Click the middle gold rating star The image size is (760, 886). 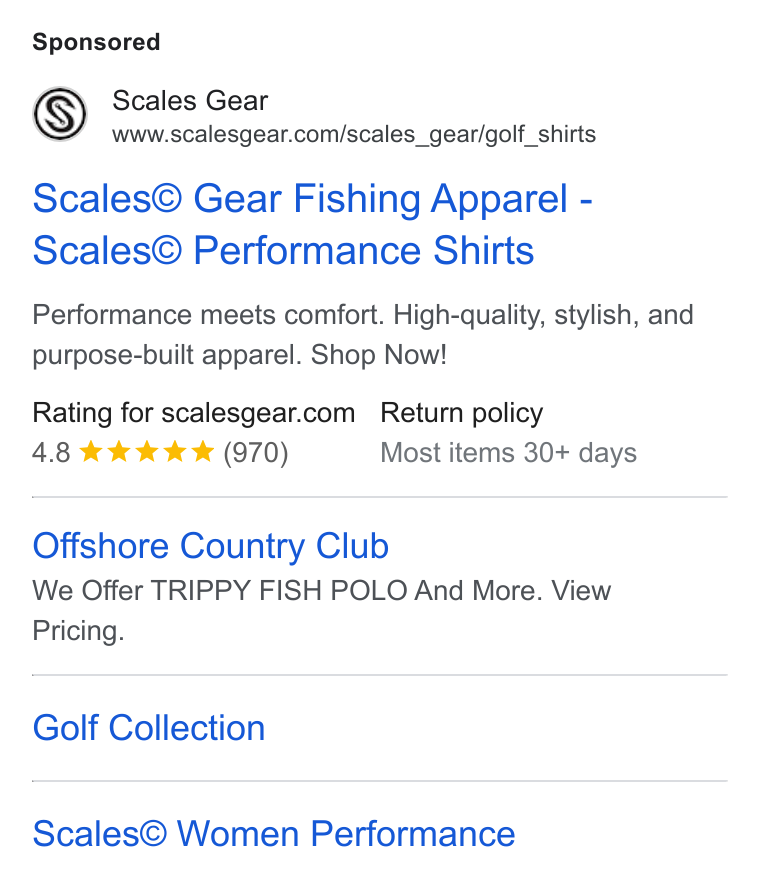[147, 452]
